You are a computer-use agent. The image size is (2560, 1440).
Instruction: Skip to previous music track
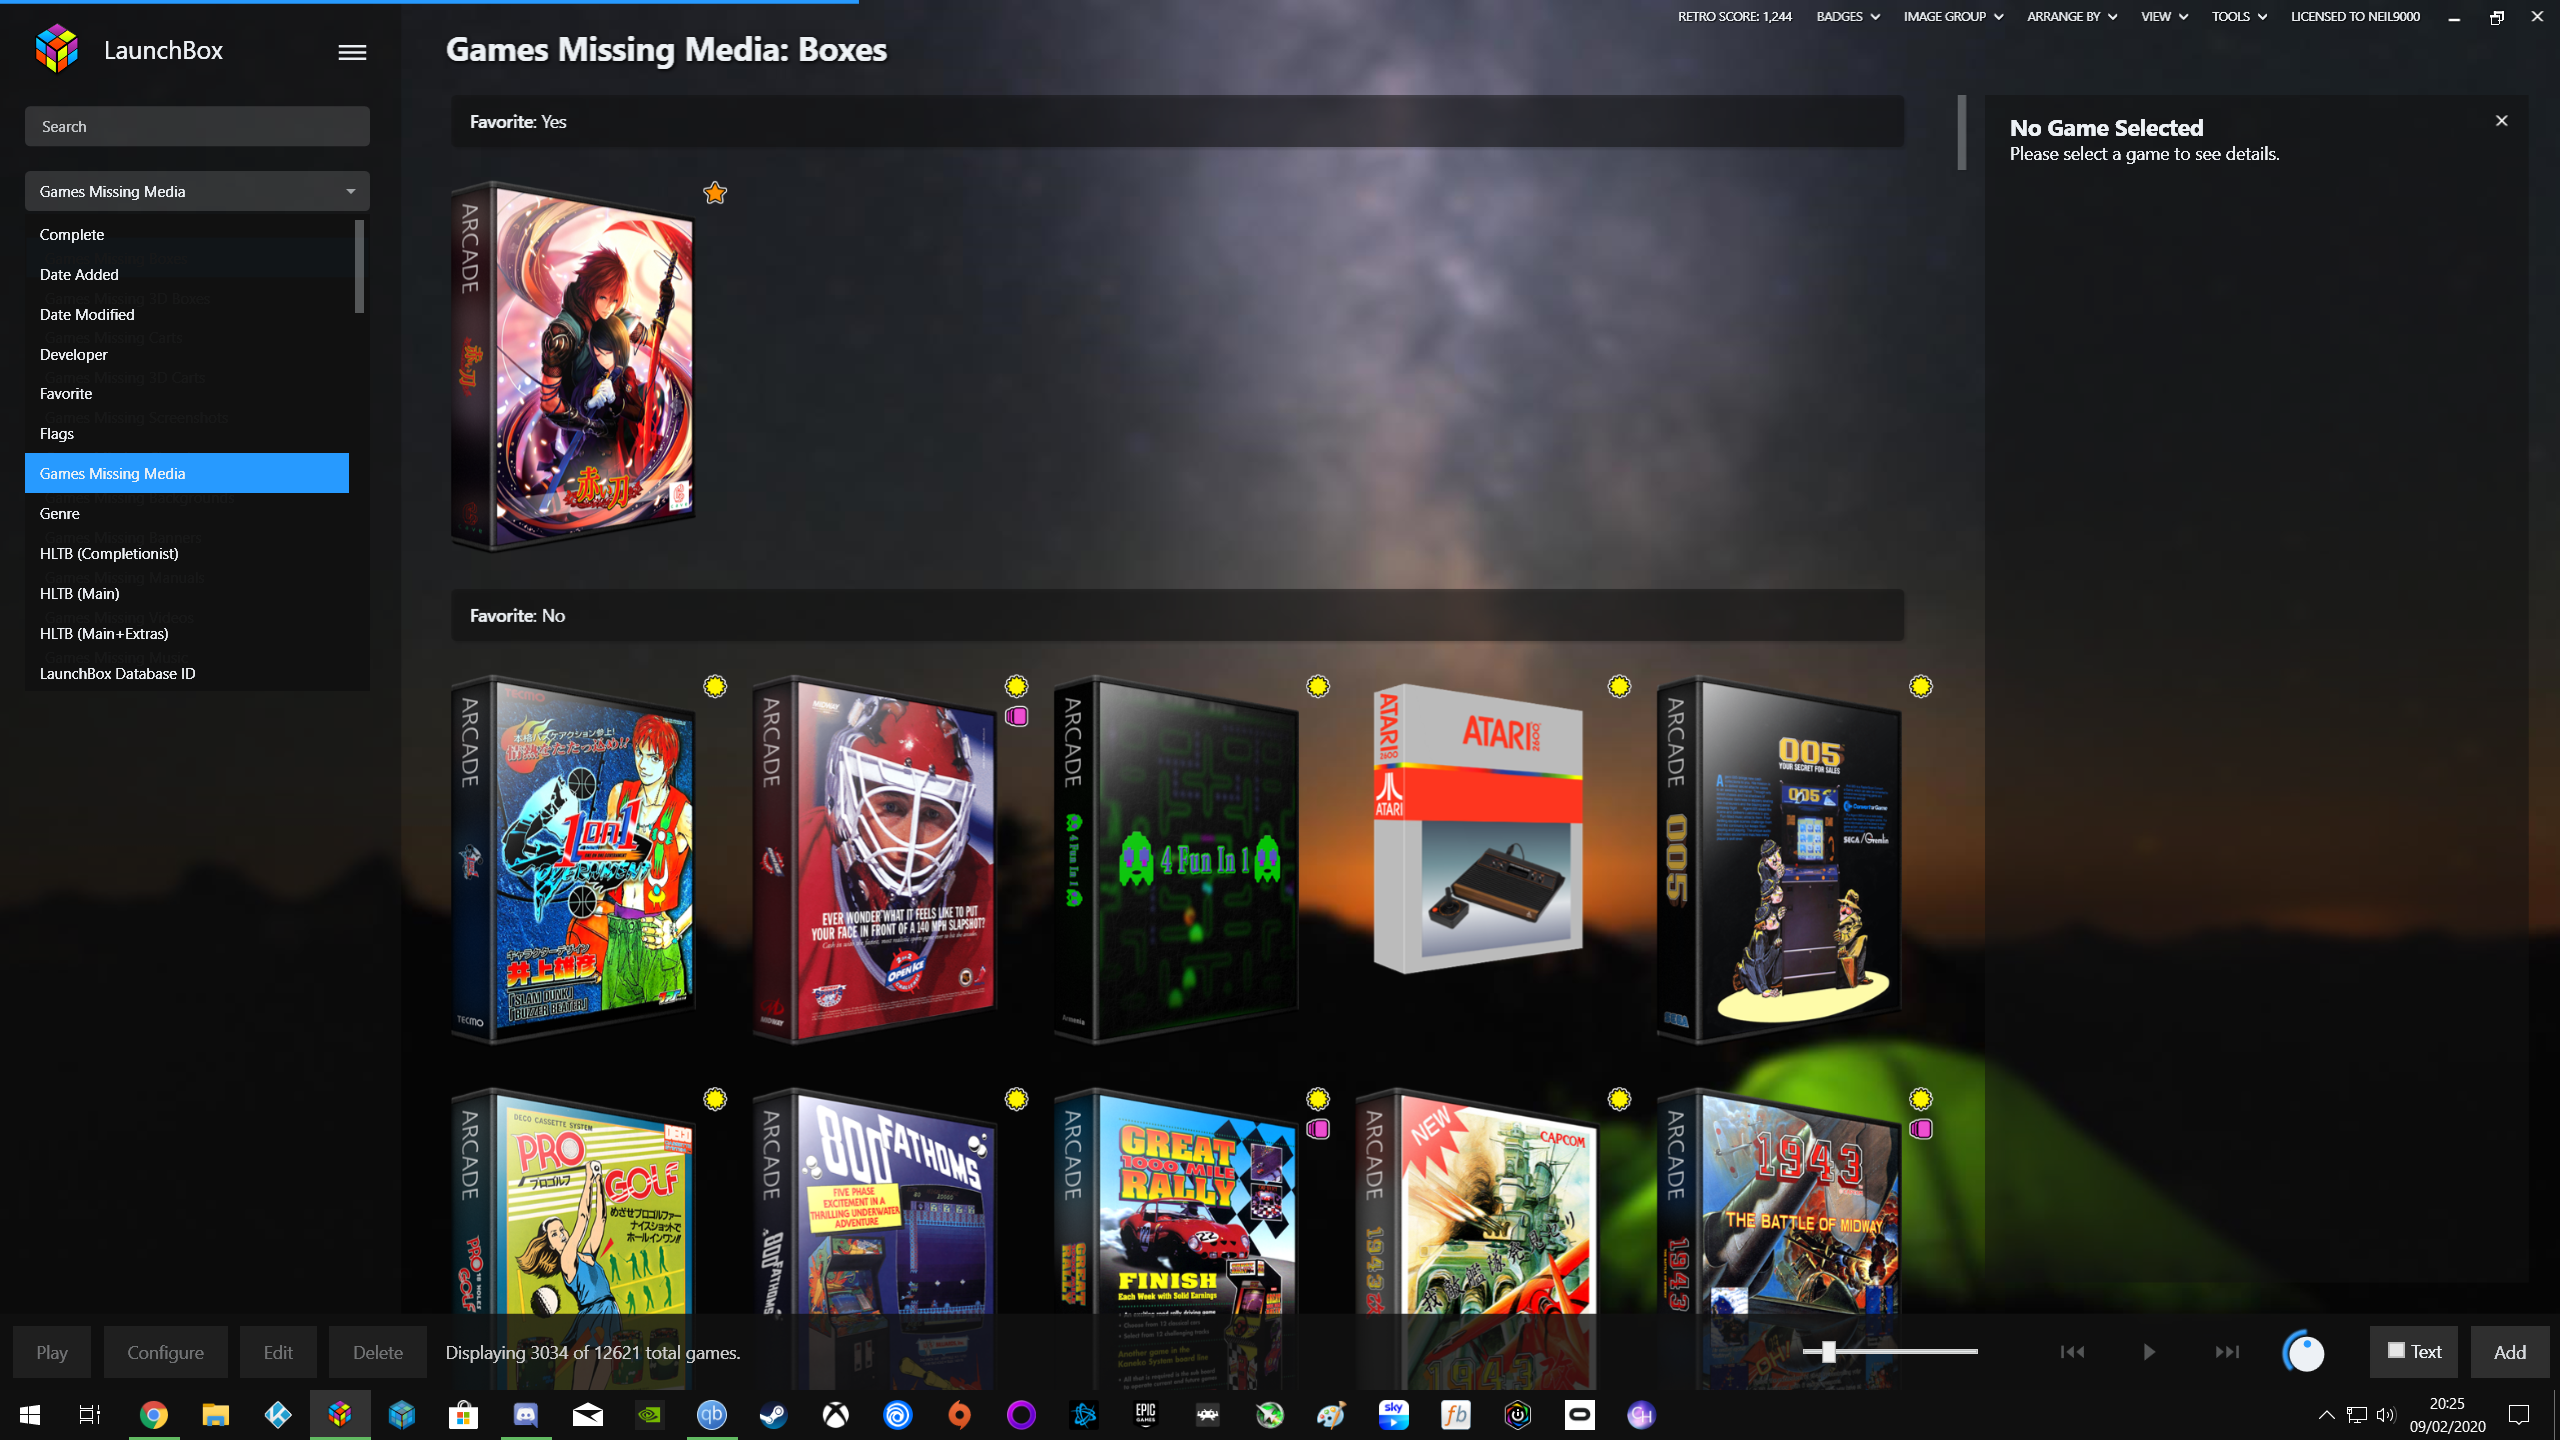[2072, 1352]
